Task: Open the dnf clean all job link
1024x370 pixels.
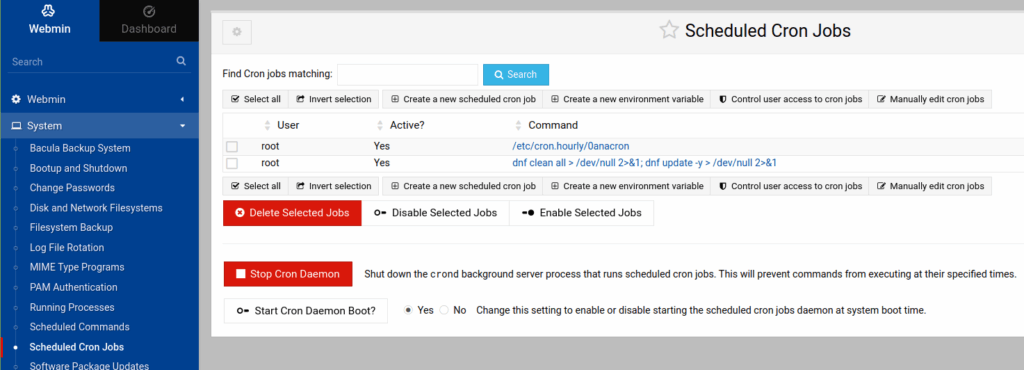Action: 645,162
